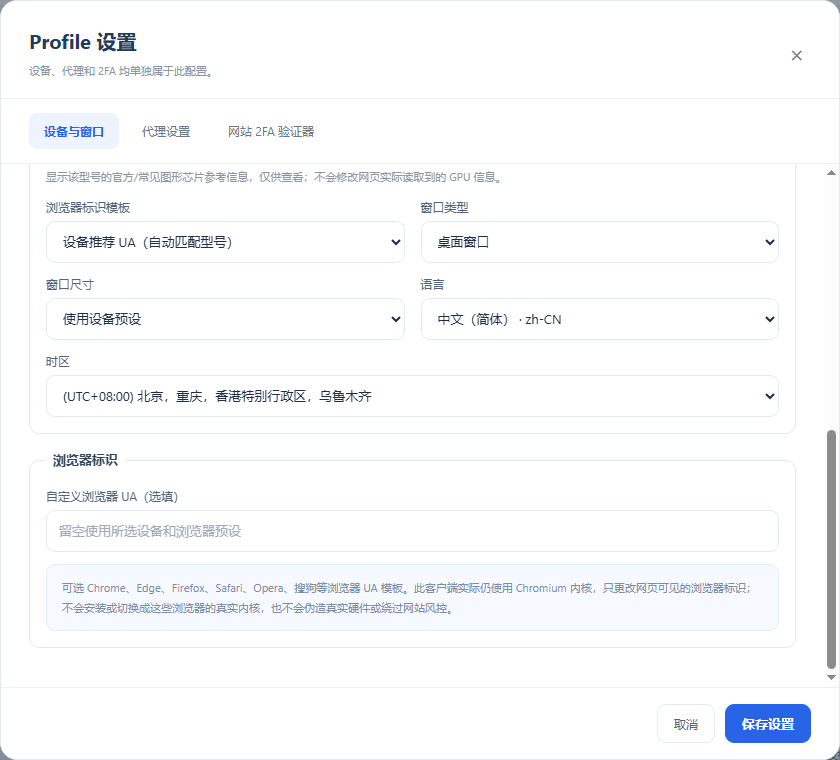The image size is (840, 760).
Task: Click the scrollbar up arrow
Action: click(x=831, y=172)
